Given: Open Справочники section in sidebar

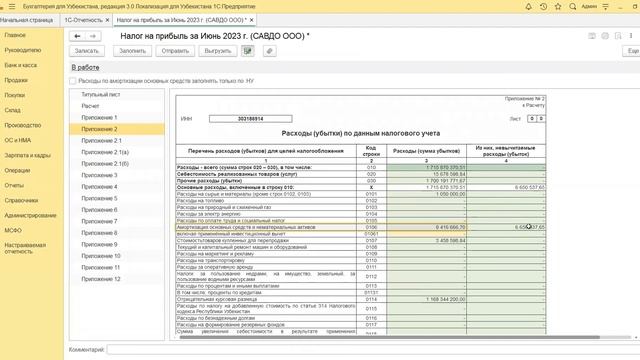Looking at the screenshot, I should 21,200.
